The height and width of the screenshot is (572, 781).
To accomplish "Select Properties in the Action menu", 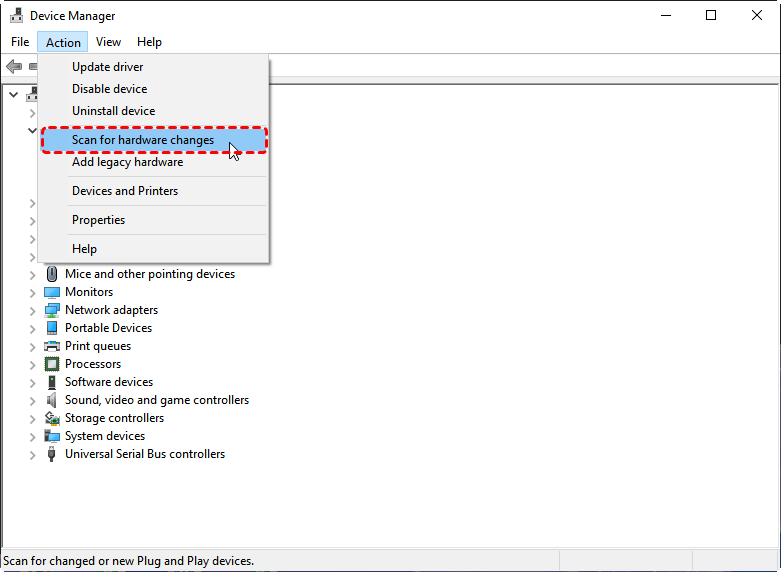I will click(98, 220).
